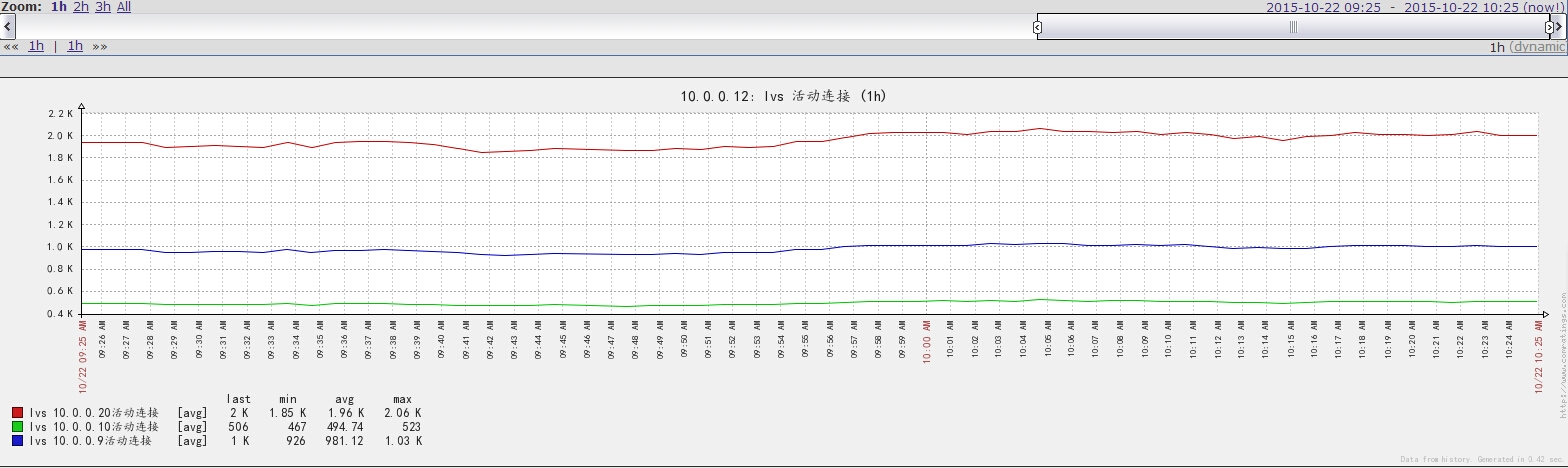
Task: Click the avg value 981.12
Action: tap(345, 440)
